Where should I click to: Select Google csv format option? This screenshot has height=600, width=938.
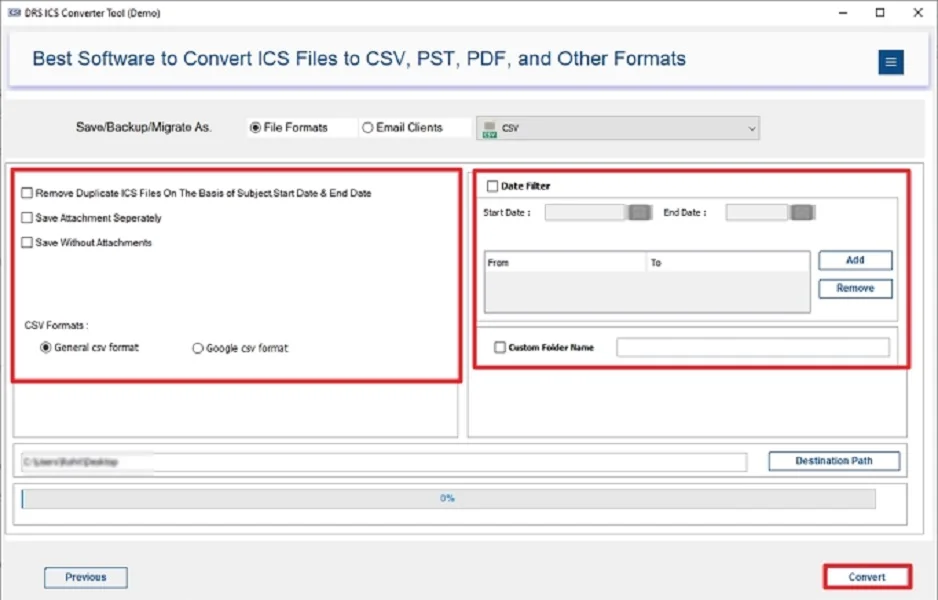[197, 348]
